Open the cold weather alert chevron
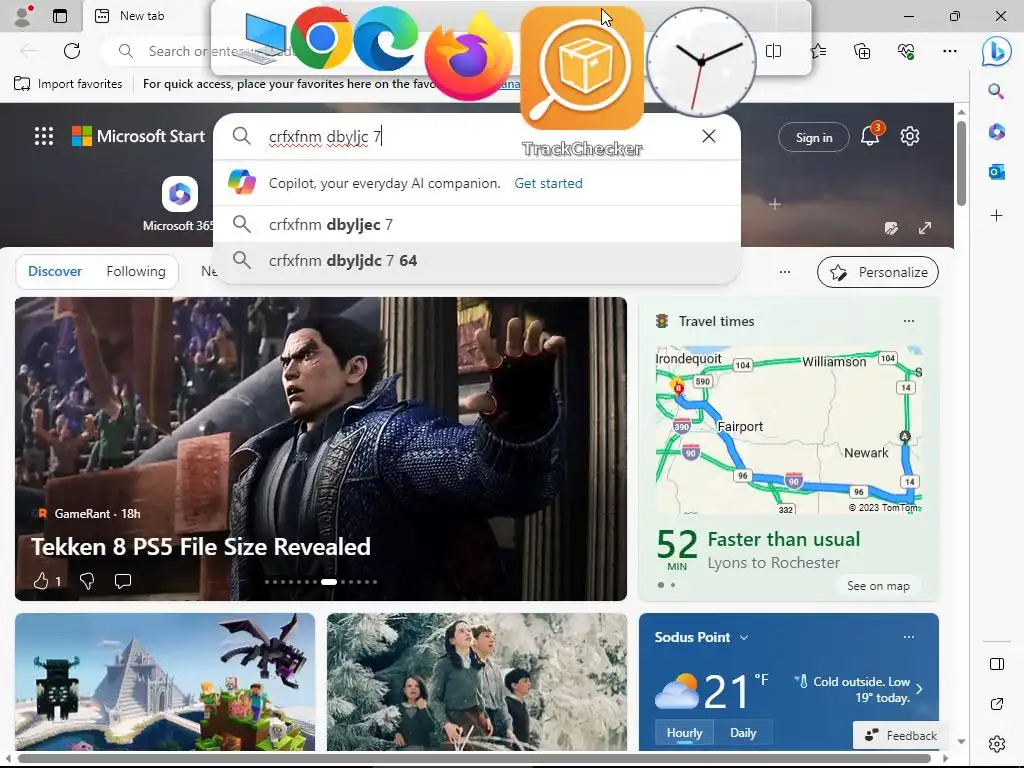This screenshot has width=1024, height=768. click(x=919, y=689)
